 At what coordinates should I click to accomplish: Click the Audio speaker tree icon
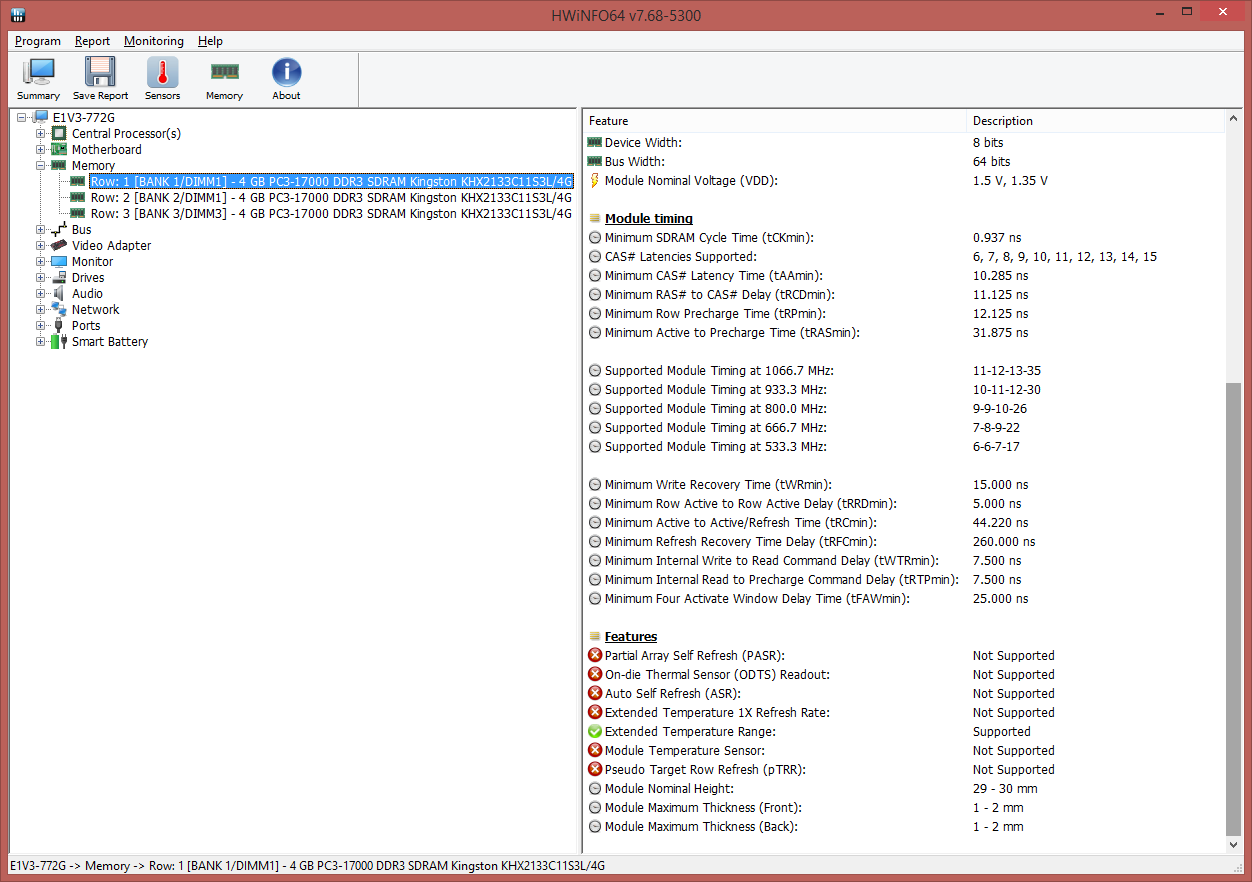pyautogui.click(x=59, y=294)
